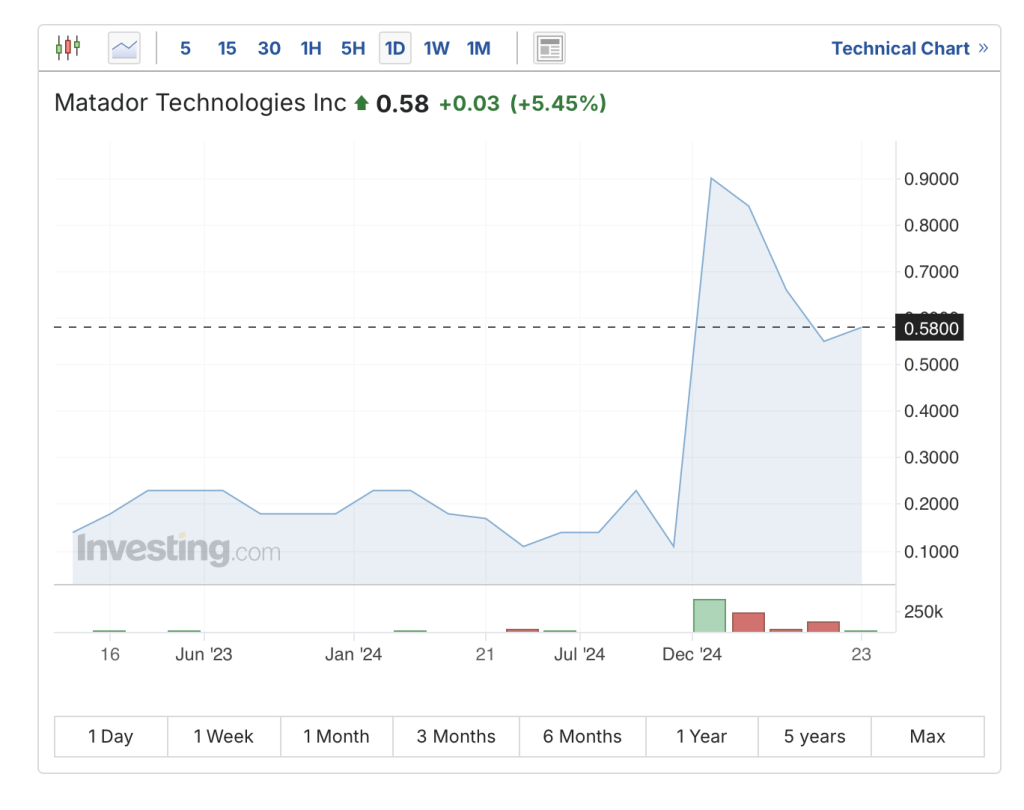Select the 1D interval
This screenshot has width=1024, height=810.
pos(395,48)
